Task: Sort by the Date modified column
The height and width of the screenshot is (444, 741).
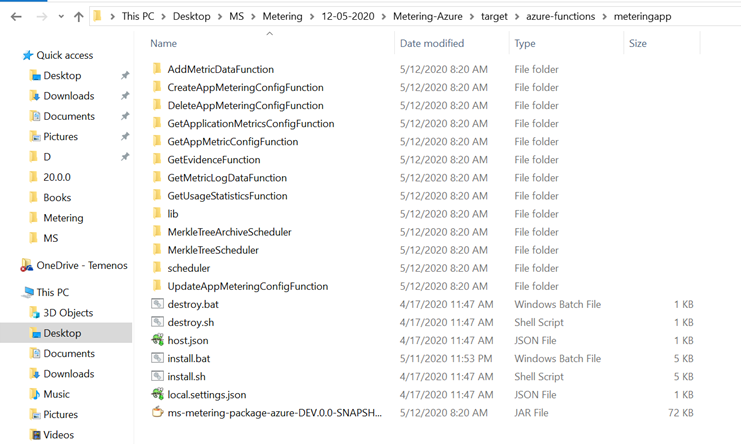Action: tap(431, 44)
